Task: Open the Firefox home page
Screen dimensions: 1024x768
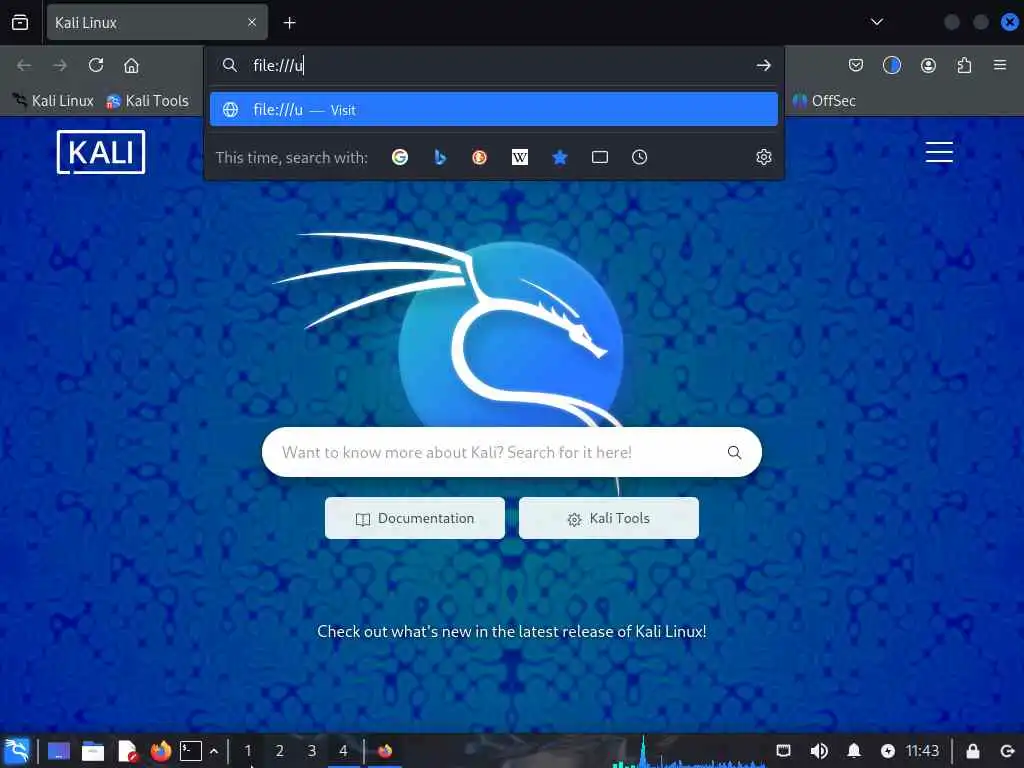Action: [x=131, y=65]
